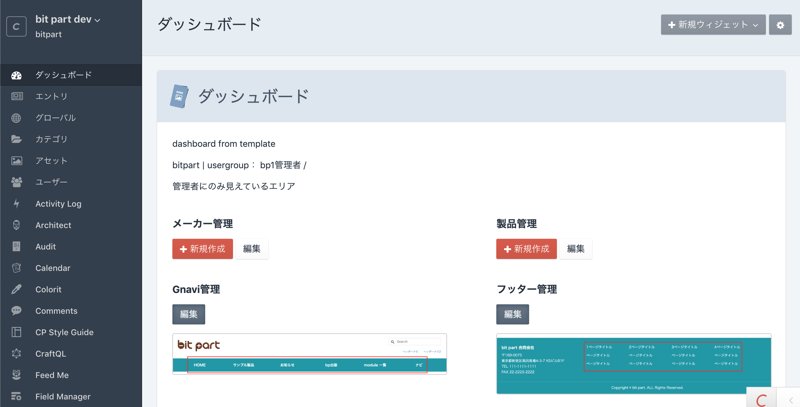Click the Dashboard gauge icon in sidebar
800x407 pixels.
[x=17, y=75]
